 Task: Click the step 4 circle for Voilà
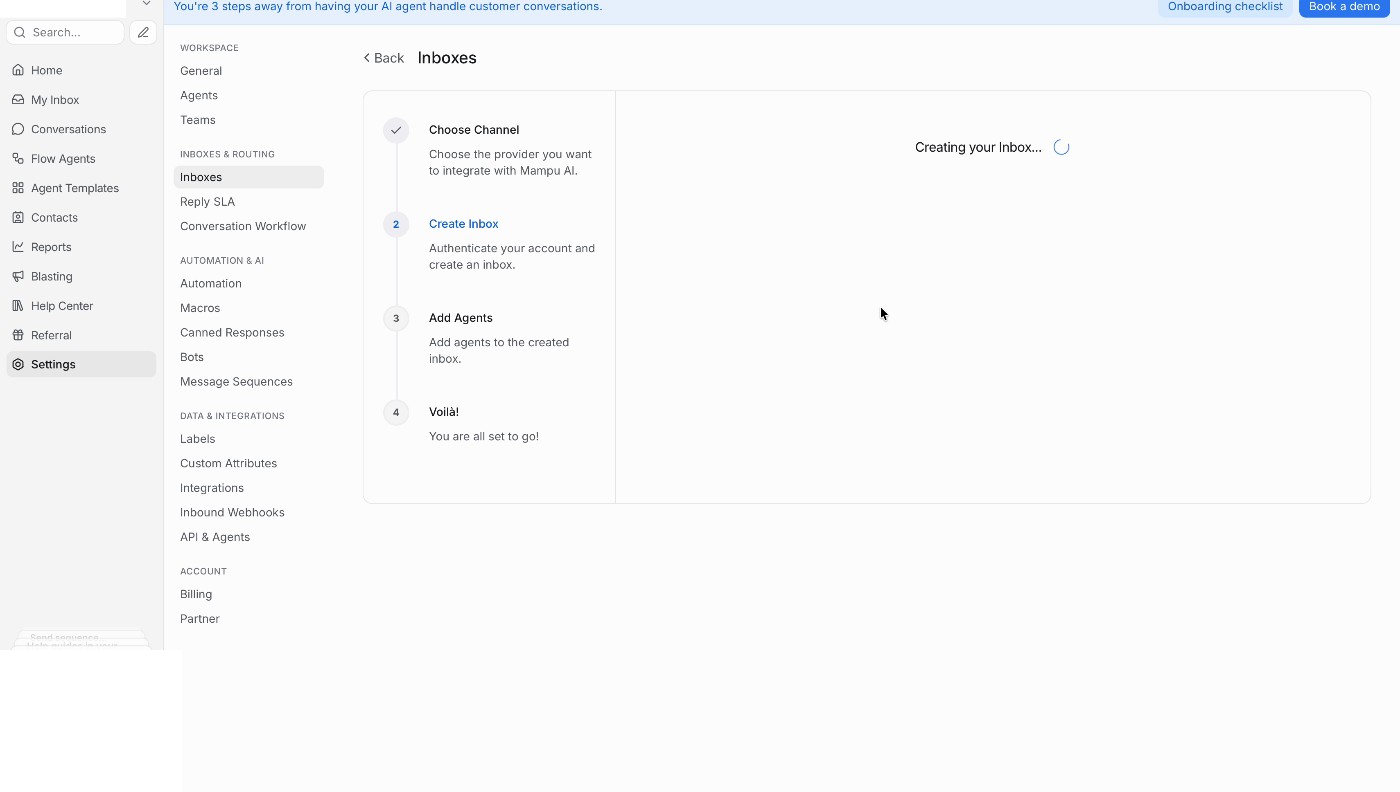coord(396,412)
